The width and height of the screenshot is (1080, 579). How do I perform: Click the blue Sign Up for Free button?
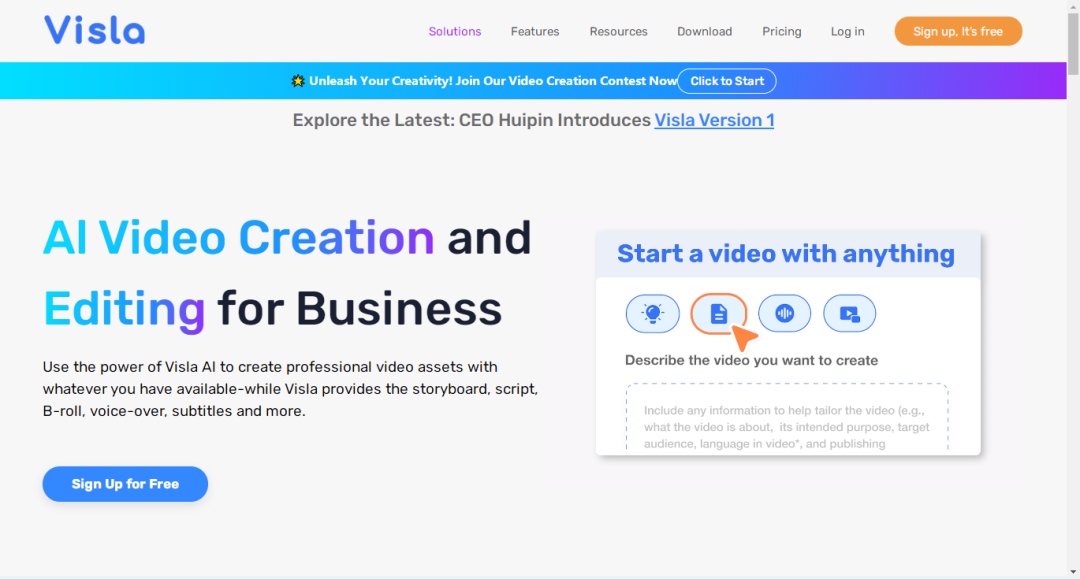(x=125, y=484)
